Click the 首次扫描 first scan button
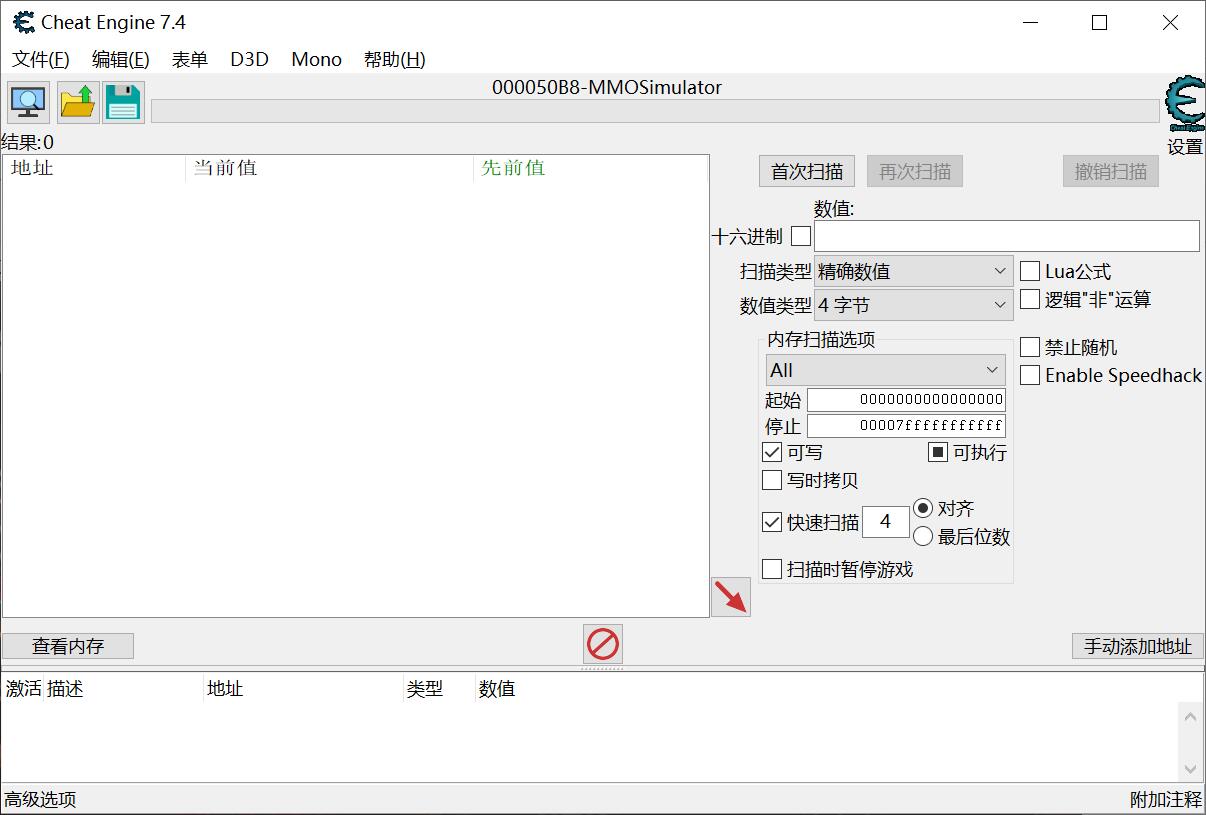Screen dimensions: 1206x815 807,171
